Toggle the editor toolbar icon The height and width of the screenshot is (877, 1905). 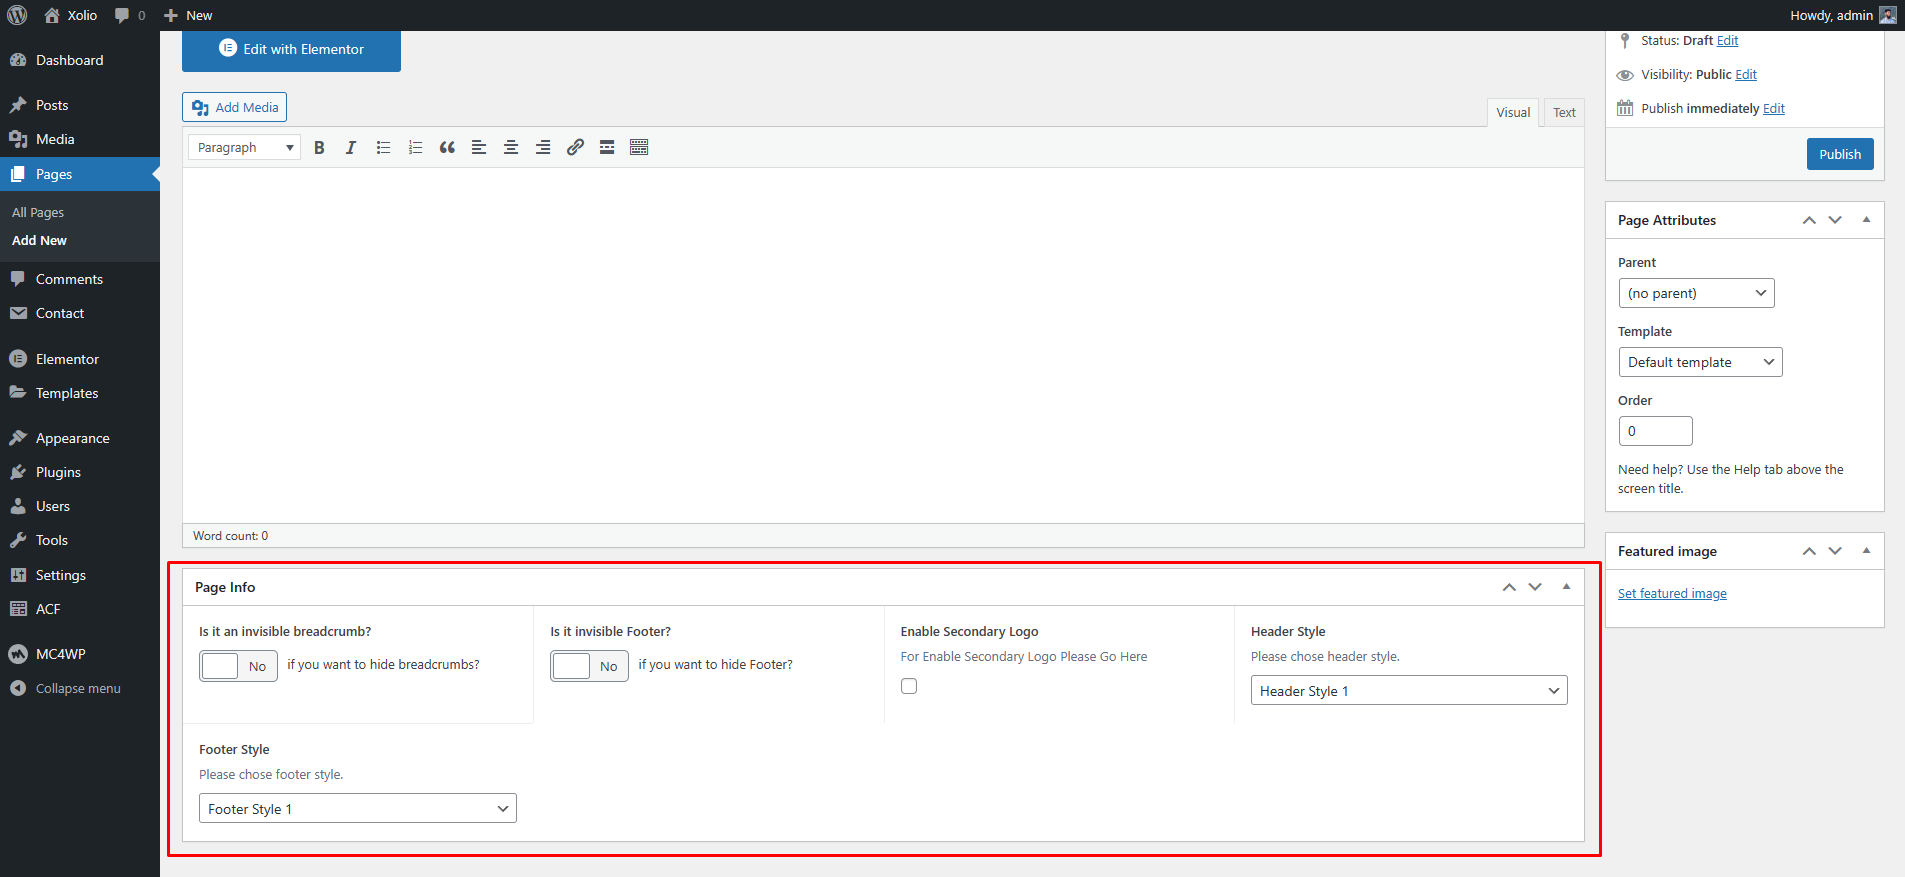639,148
